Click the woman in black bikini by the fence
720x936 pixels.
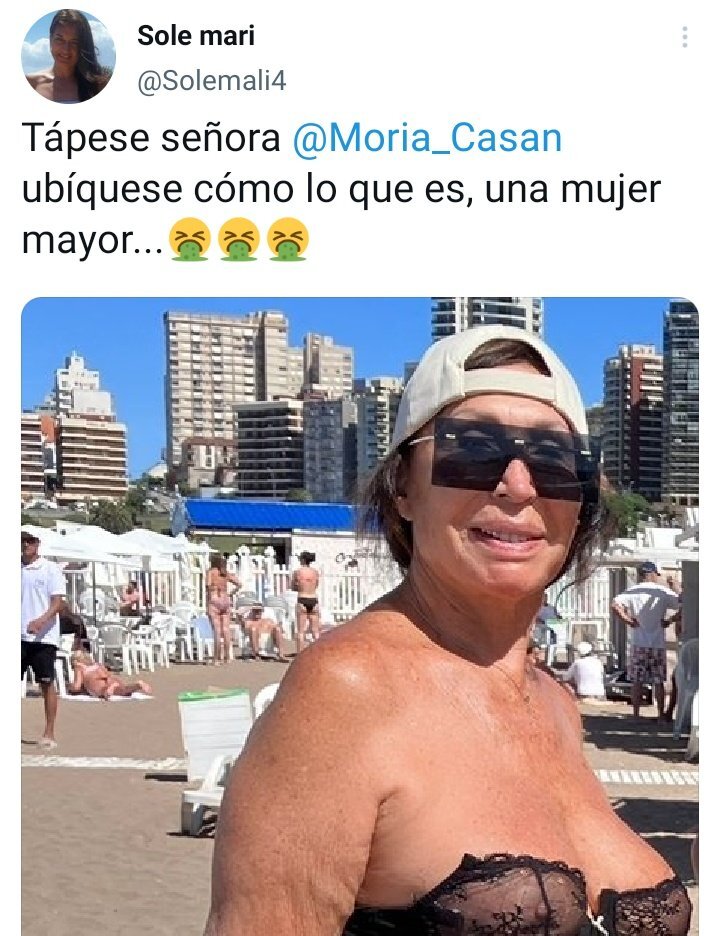click(x=307, y=601)
